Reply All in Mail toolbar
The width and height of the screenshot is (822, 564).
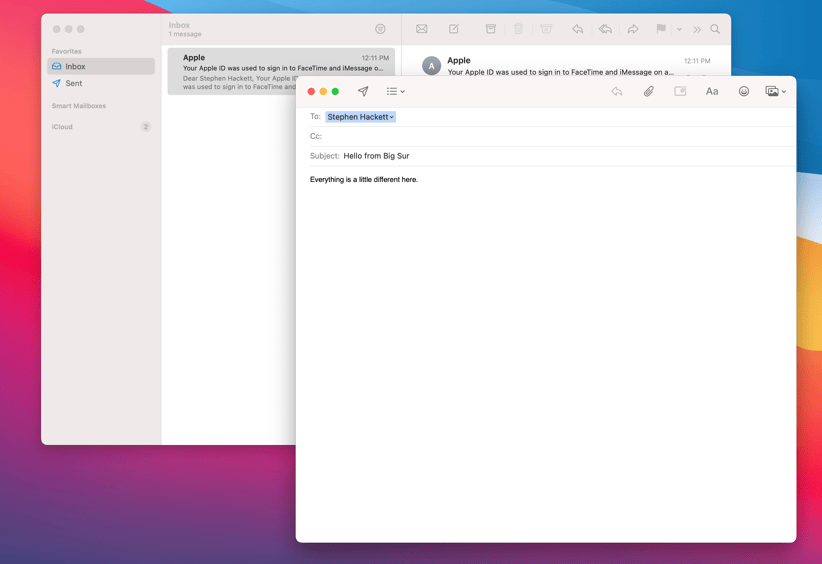605,29
